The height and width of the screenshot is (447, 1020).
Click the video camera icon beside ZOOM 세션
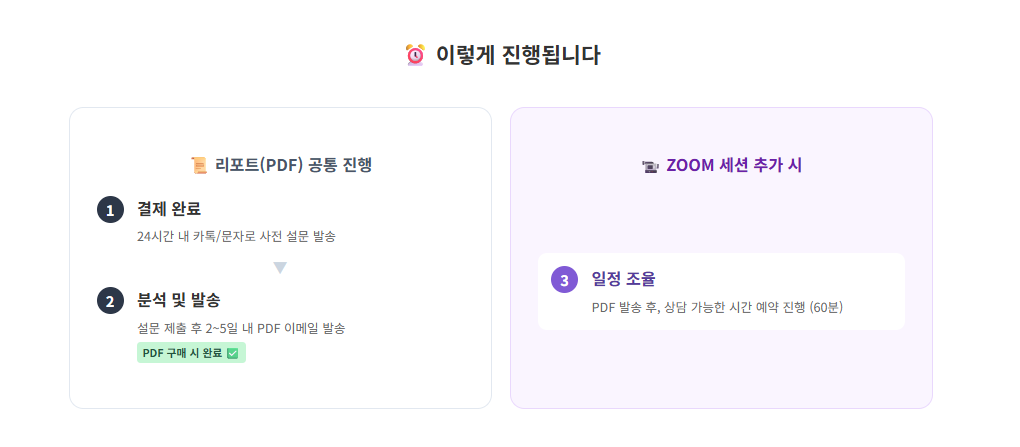[650, 166]
